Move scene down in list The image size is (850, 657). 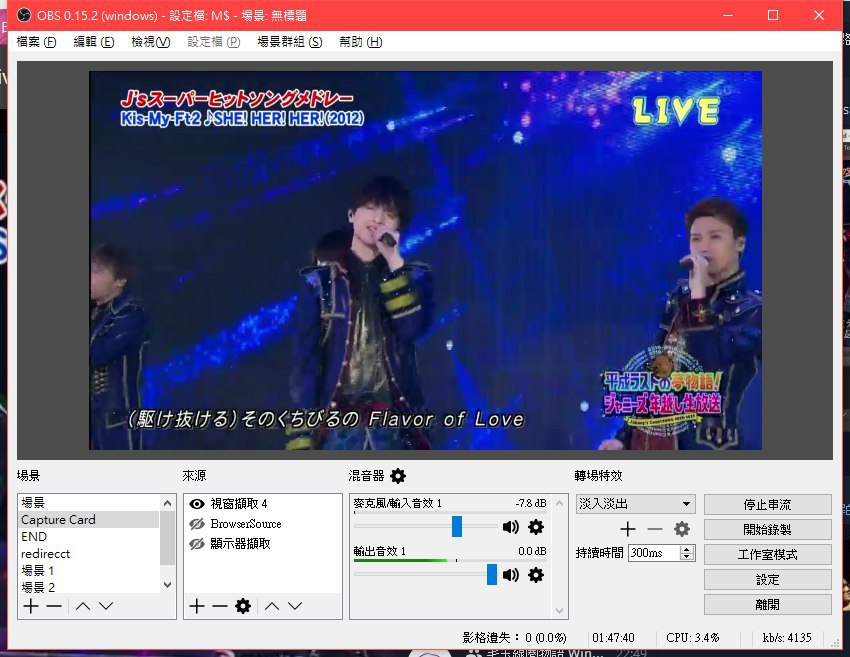click(106, 606)
